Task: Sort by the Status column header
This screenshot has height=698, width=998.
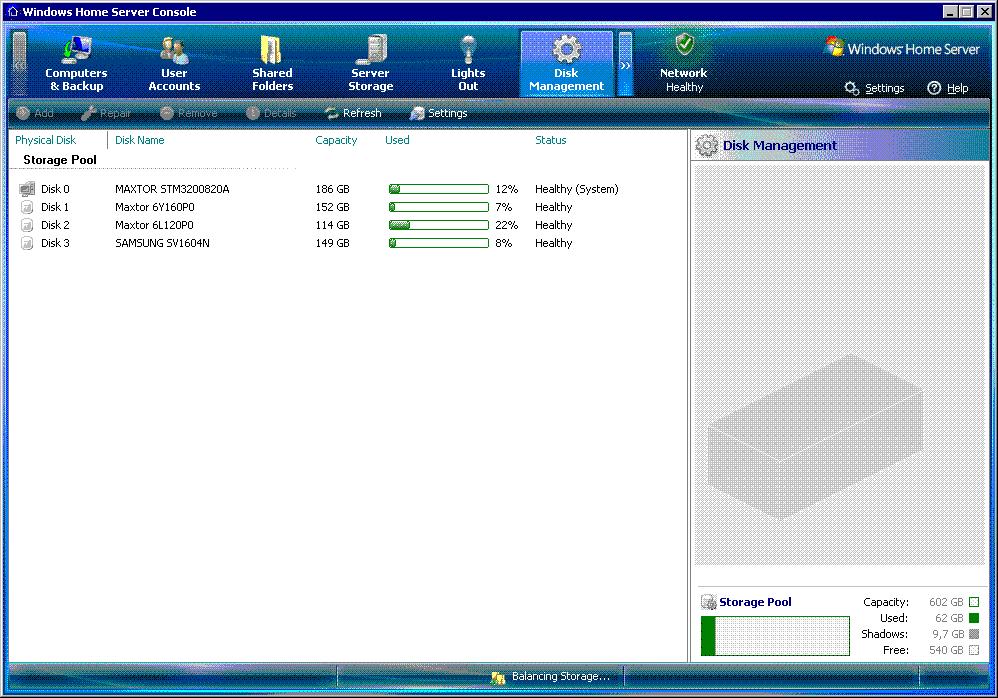Action: [551, 140]
